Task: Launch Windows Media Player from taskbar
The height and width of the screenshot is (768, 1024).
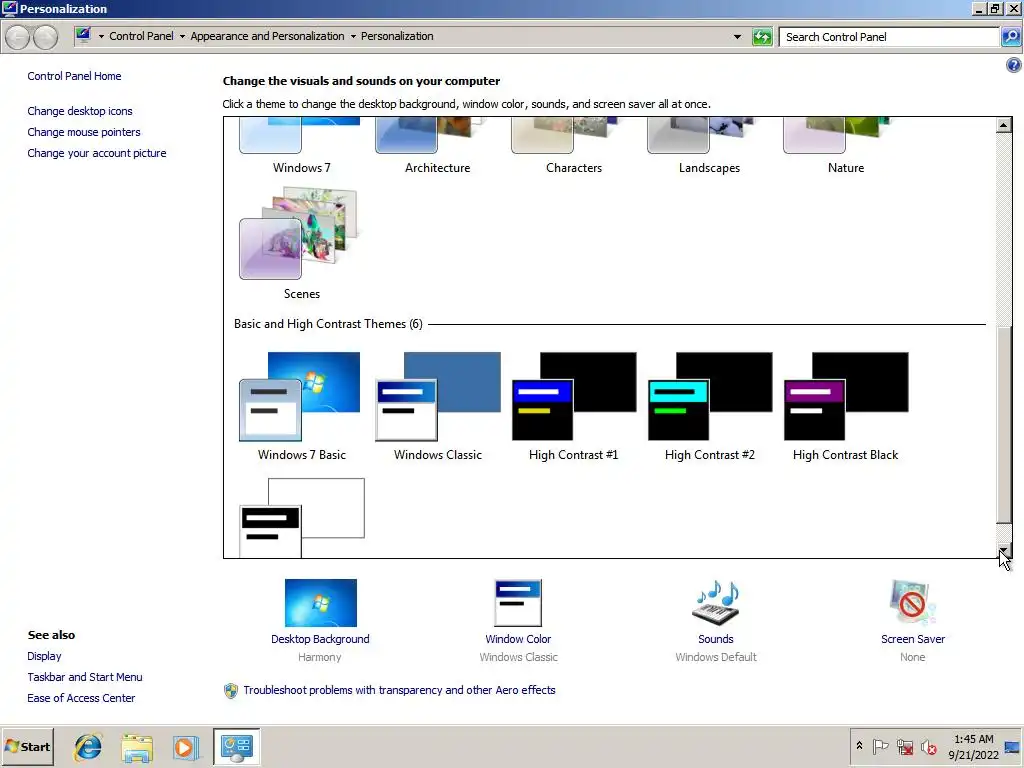Action: (x=185, y=746)
